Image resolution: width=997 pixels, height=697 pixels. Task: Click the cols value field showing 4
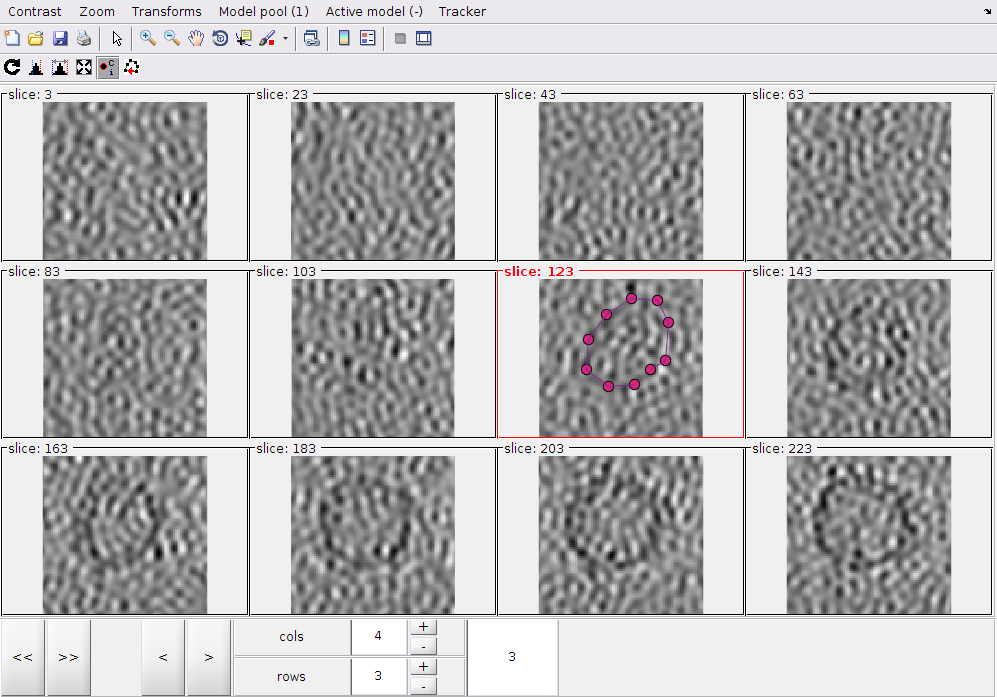[378, 637]
